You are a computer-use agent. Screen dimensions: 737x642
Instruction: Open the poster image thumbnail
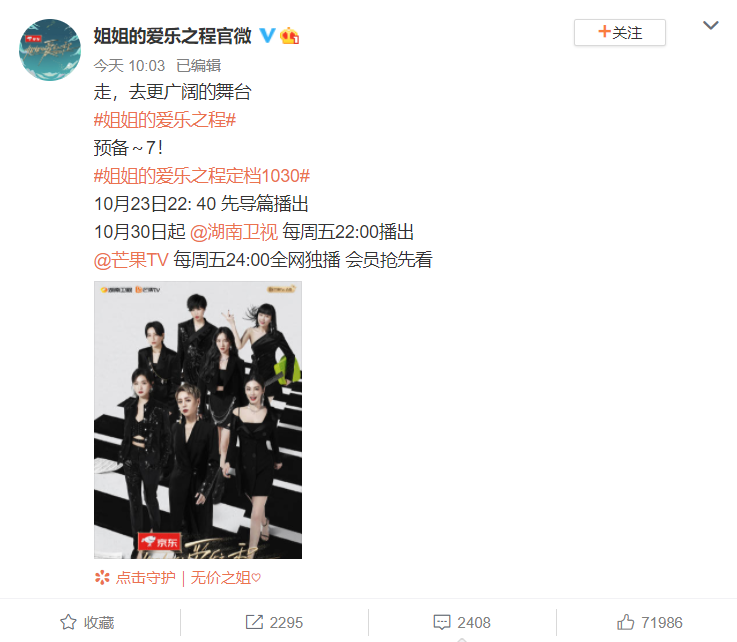(198, 420)
